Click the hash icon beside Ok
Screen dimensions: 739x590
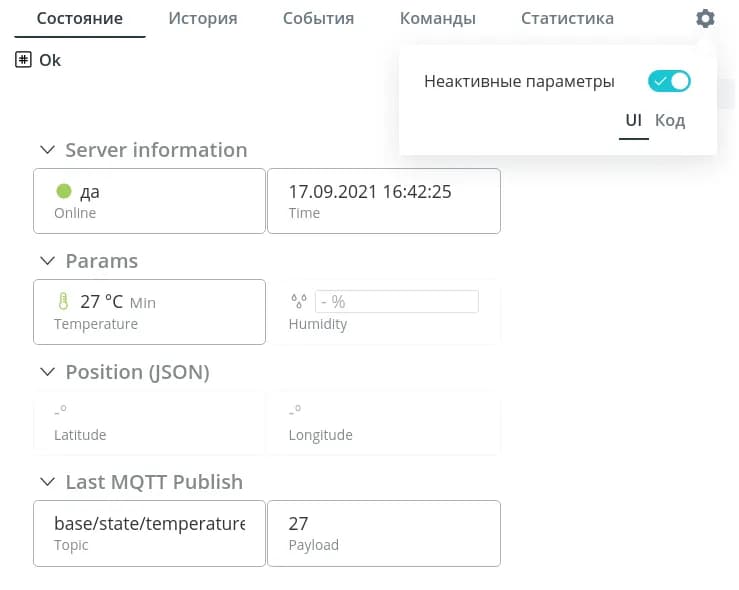point(24,60)
